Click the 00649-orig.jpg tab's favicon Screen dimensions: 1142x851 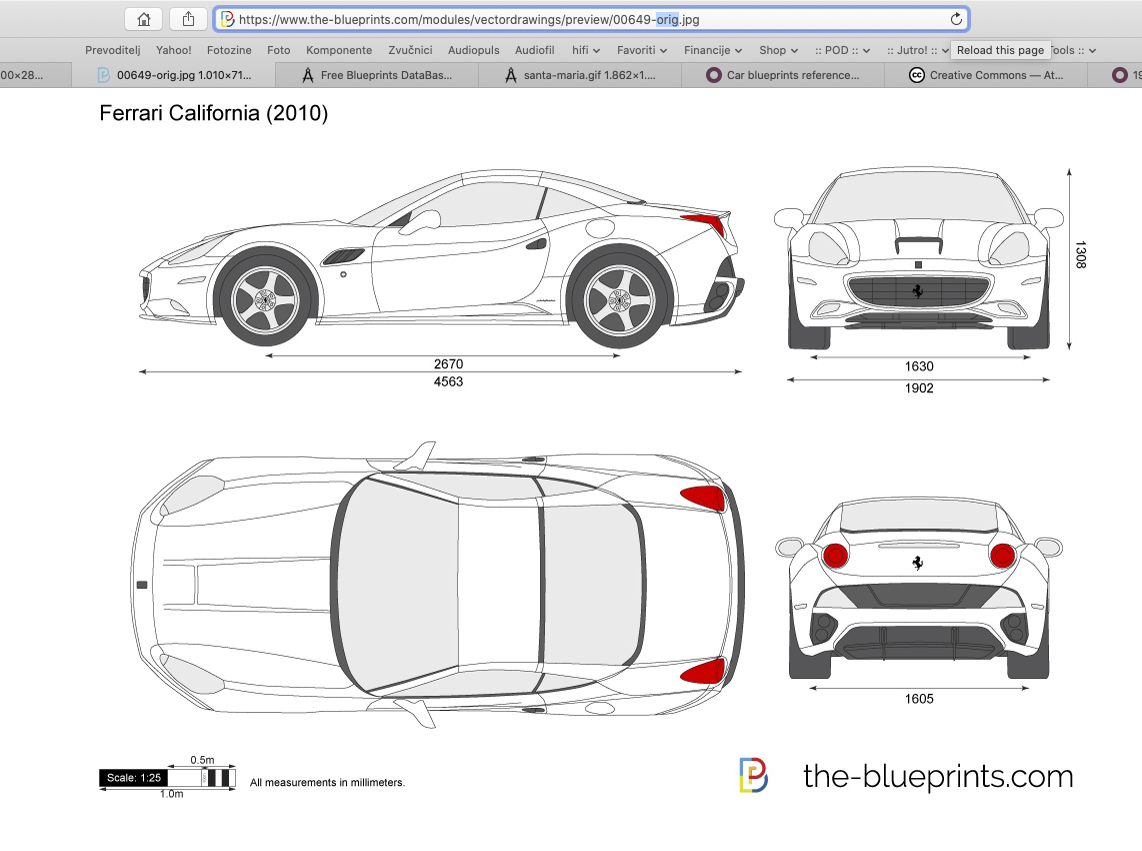tap(103, 75)
